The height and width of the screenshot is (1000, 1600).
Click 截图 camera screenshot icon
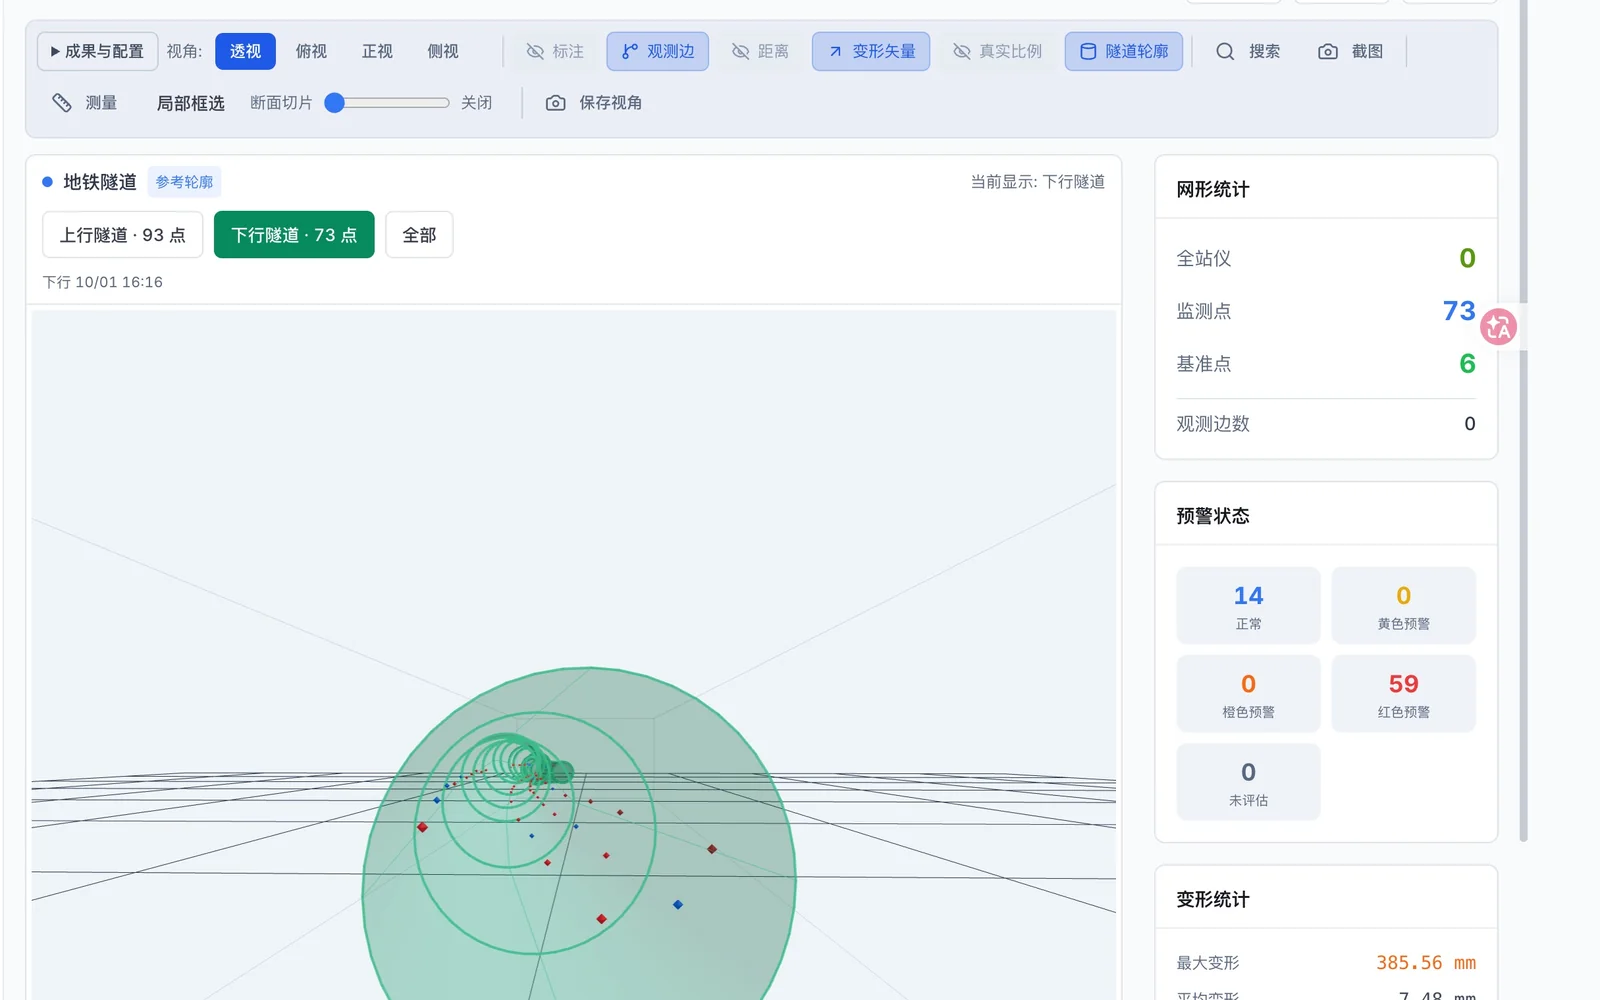[1327, 51]
